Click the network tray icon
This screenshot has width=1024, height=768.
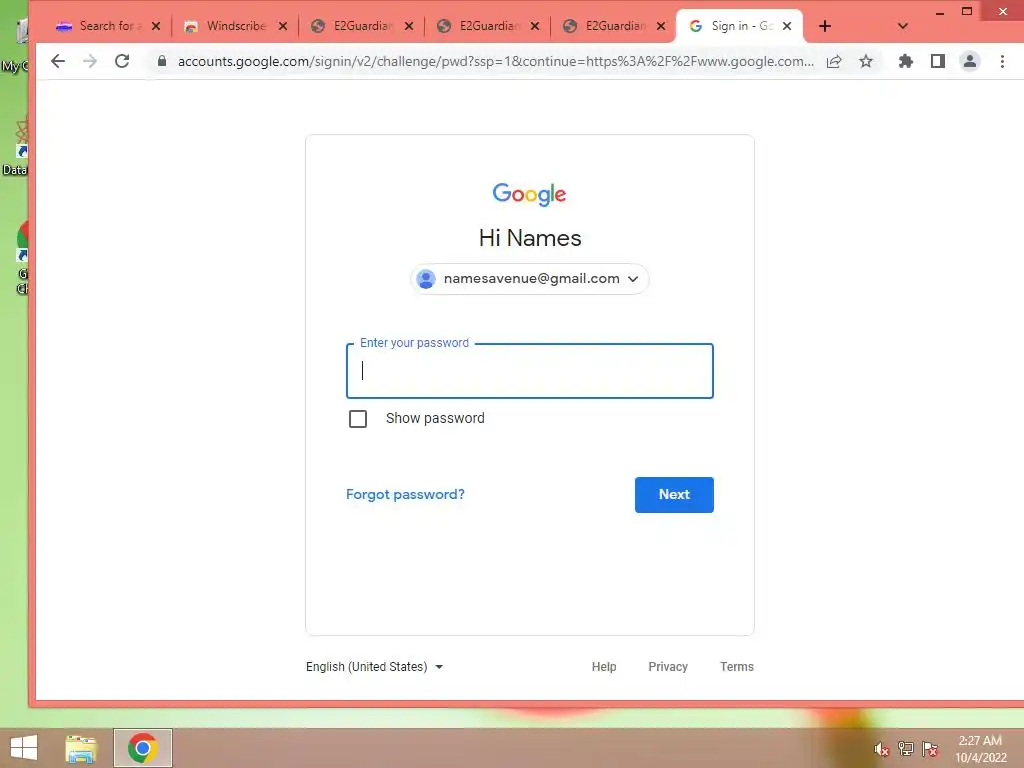pyautogui.click(x=905, y=748)
